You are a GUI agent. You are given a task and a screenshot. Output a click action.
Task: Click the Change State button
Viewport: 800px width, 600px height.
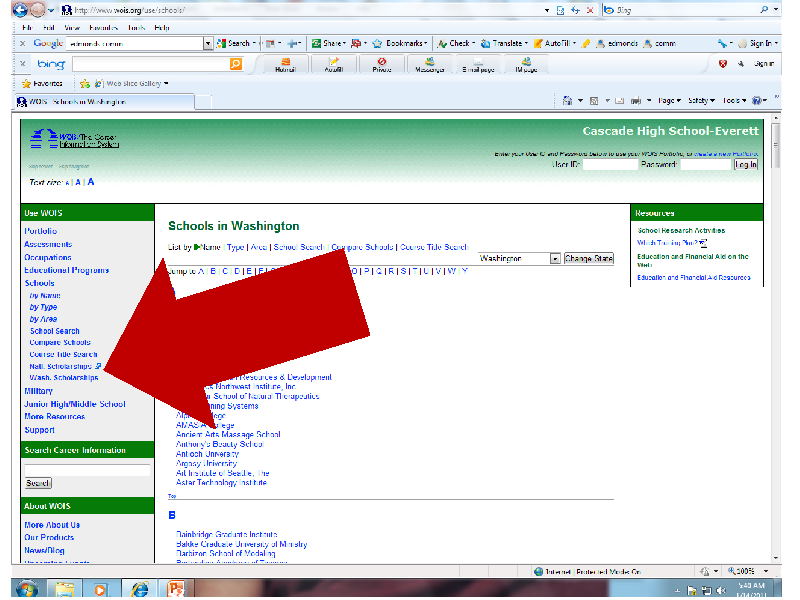[x=589, y=259]
